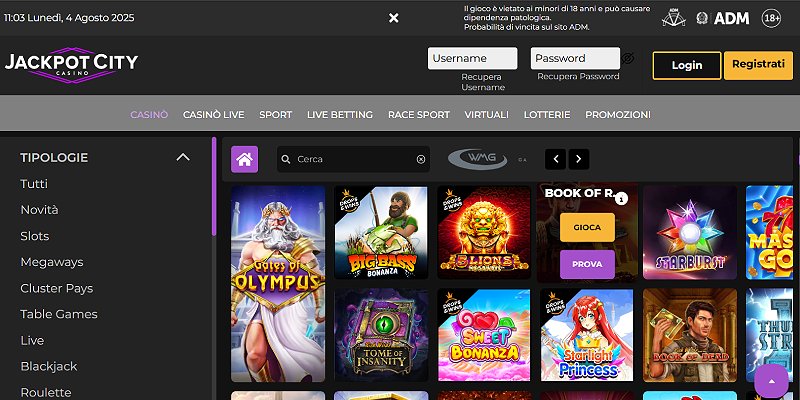Open Book of Dead game tile
This screenshot has height=400, width=800.
click(690, 335)
